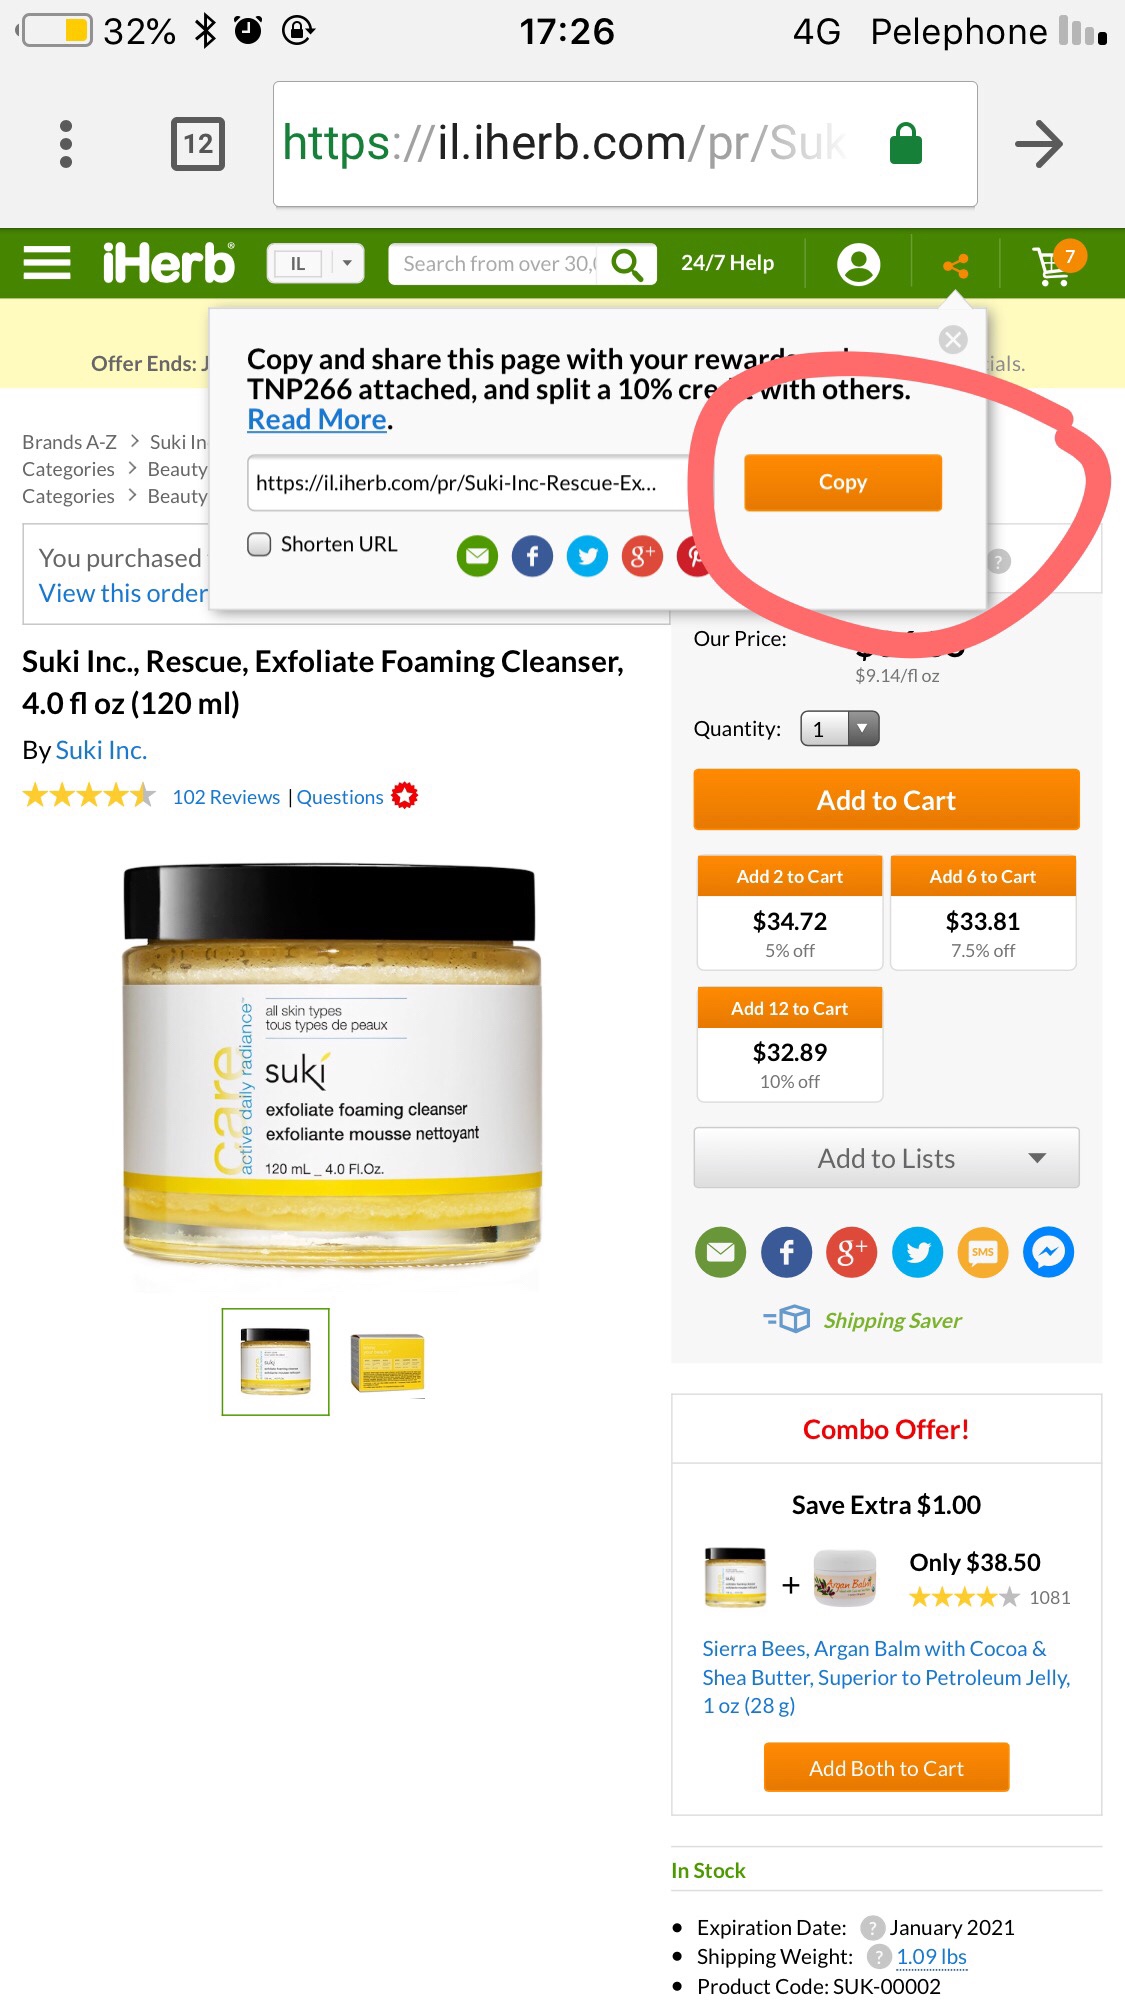This screenshot has height=2001, width=1125.
Task: Open the account profile icon
Action: 858,264
